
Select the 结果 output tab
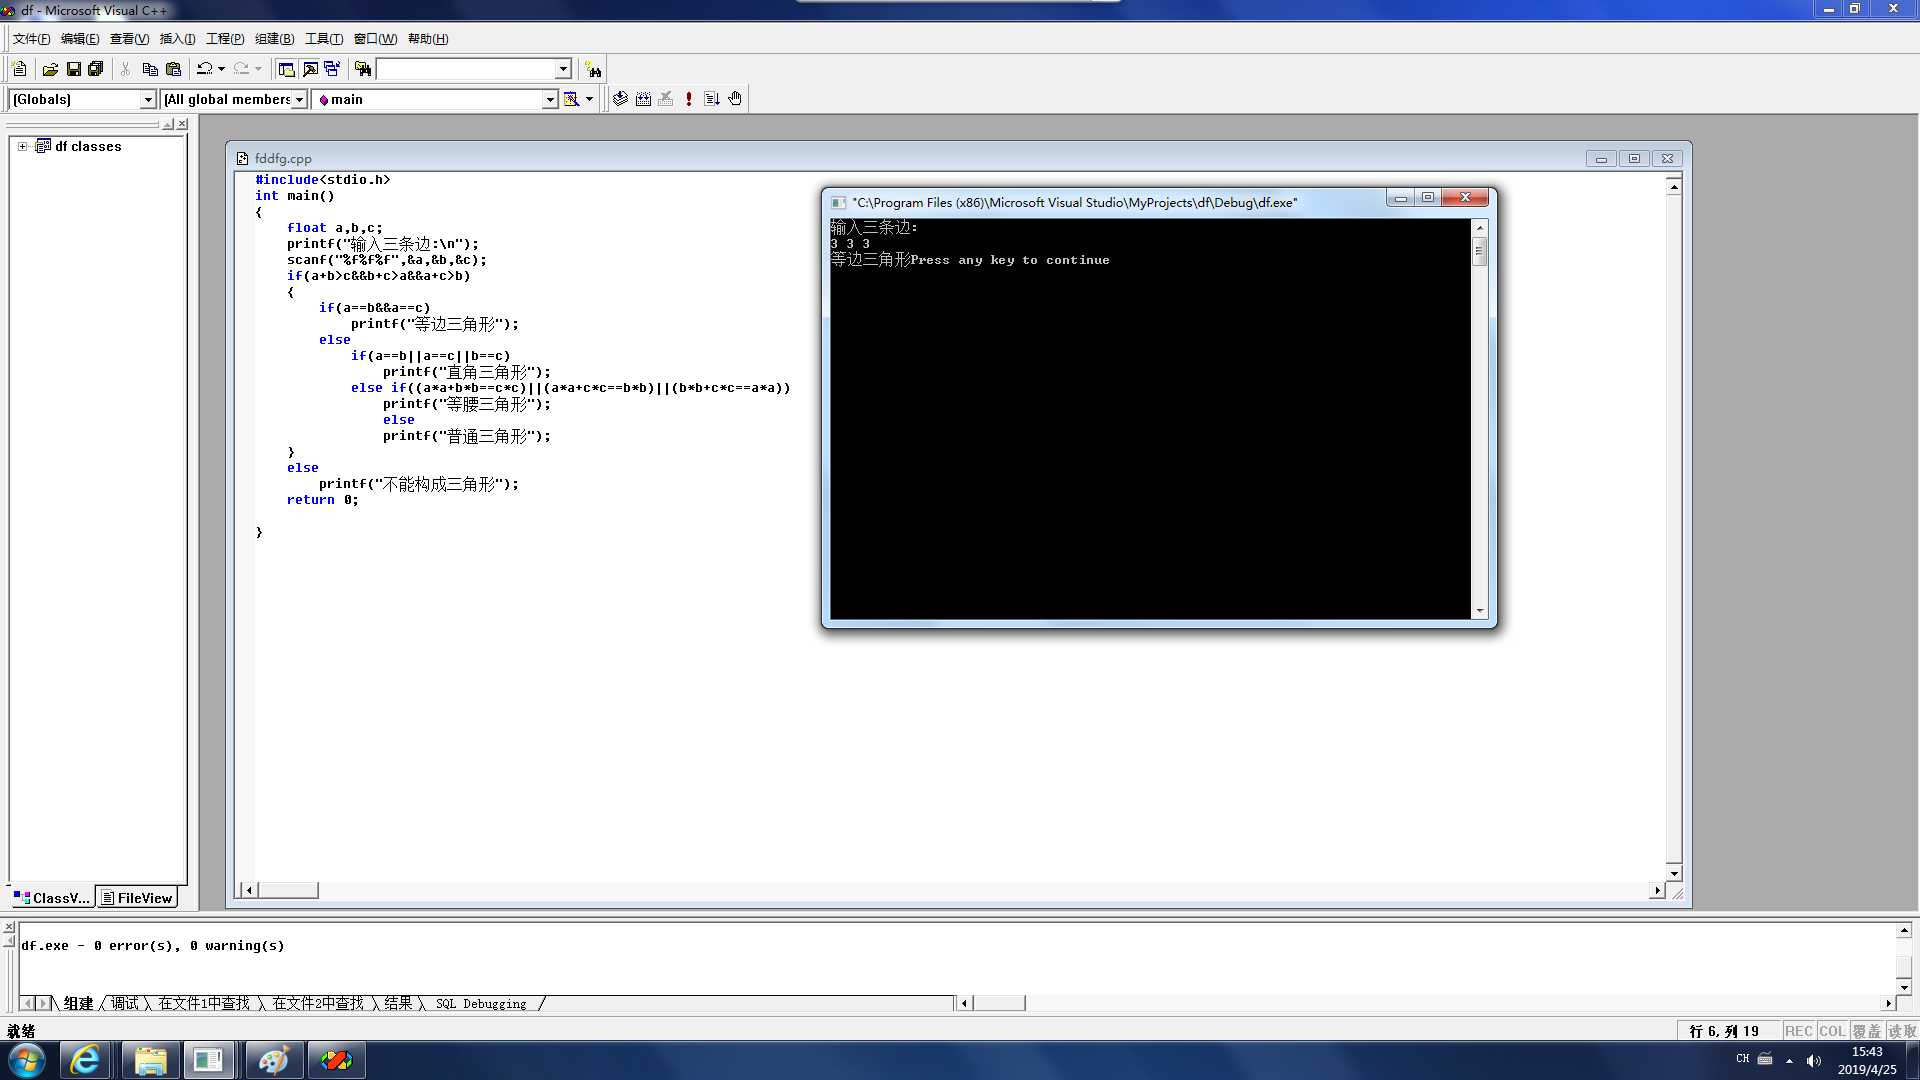coord(398,1003)
